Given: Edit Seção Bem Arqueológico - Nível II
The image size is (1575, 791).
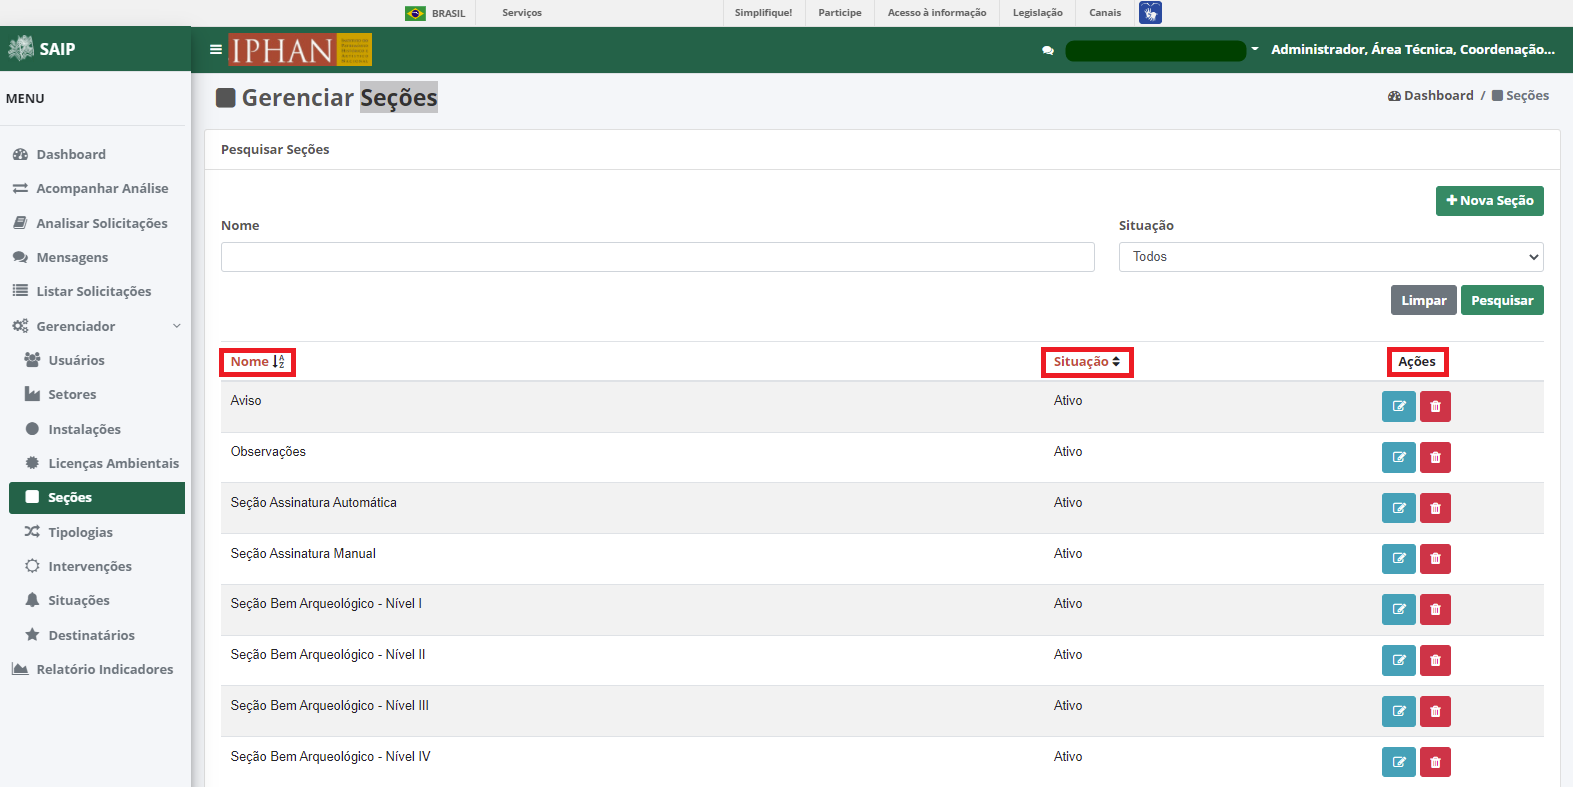Looking at the screenshot, I should tap(1399, 661).
